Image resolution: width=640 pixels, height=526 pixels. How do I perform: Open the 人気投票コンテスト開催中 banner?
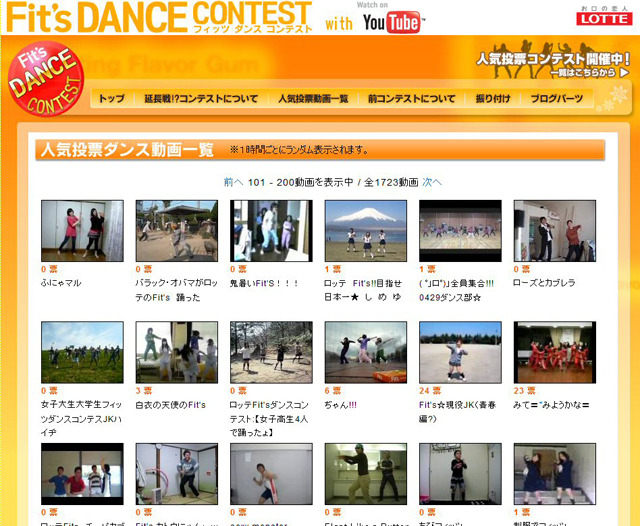coord(553,60)
